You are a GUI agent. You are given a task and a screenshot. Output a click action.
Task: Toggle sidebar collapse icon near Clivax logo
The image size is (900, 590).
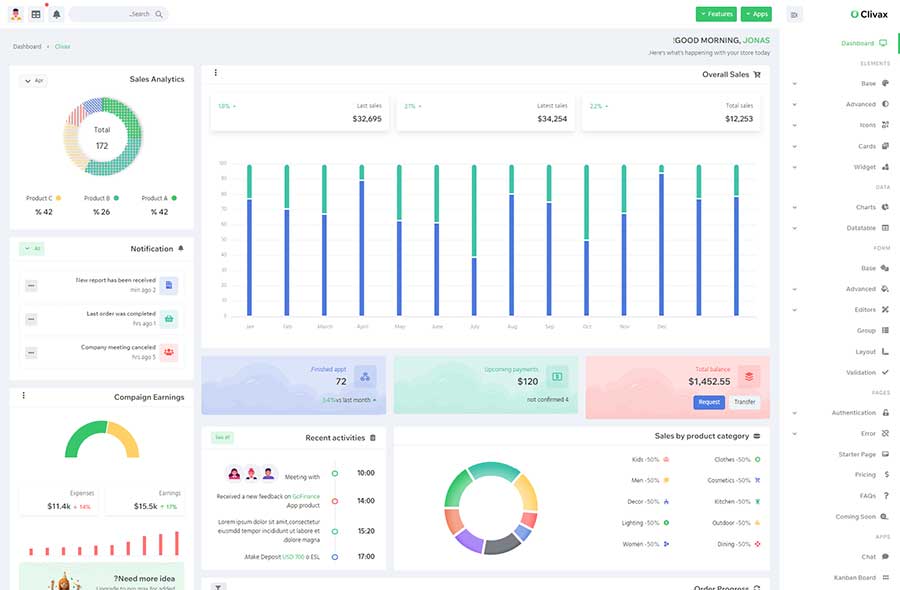(x=794, y=15)
